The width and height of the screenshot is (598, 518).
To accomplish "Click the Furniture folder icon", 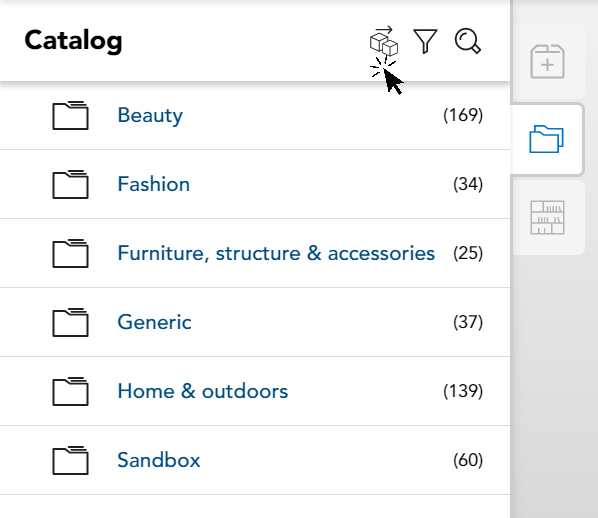I will 71,253.
